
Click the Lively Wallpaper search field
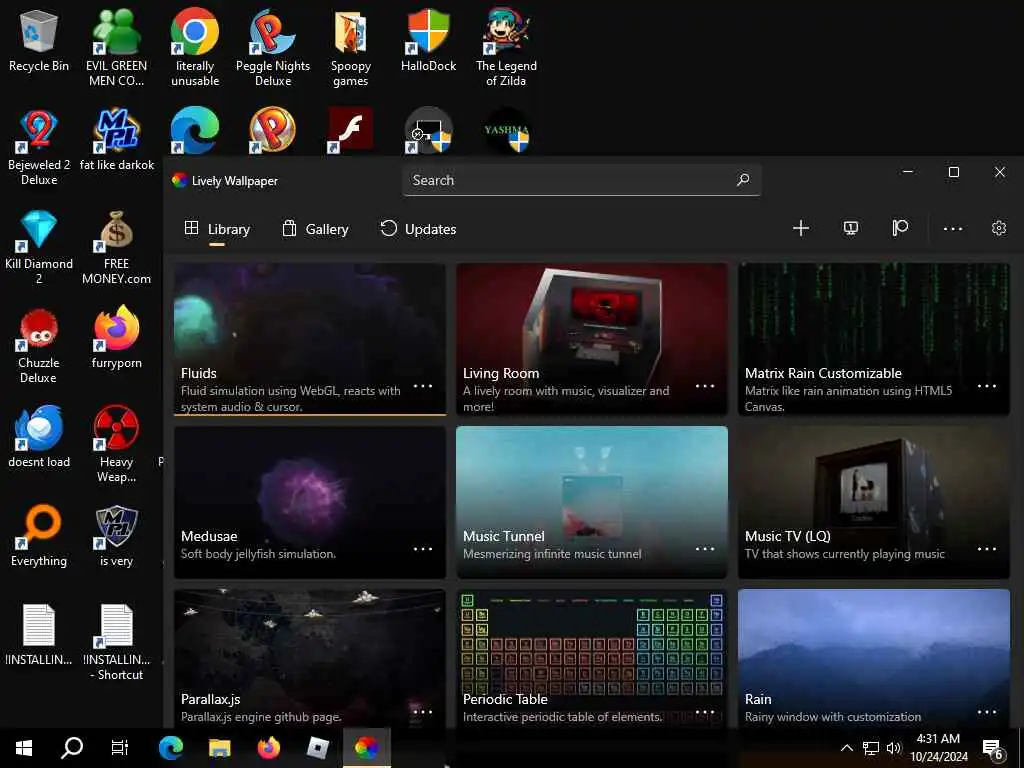coord(581,180)
